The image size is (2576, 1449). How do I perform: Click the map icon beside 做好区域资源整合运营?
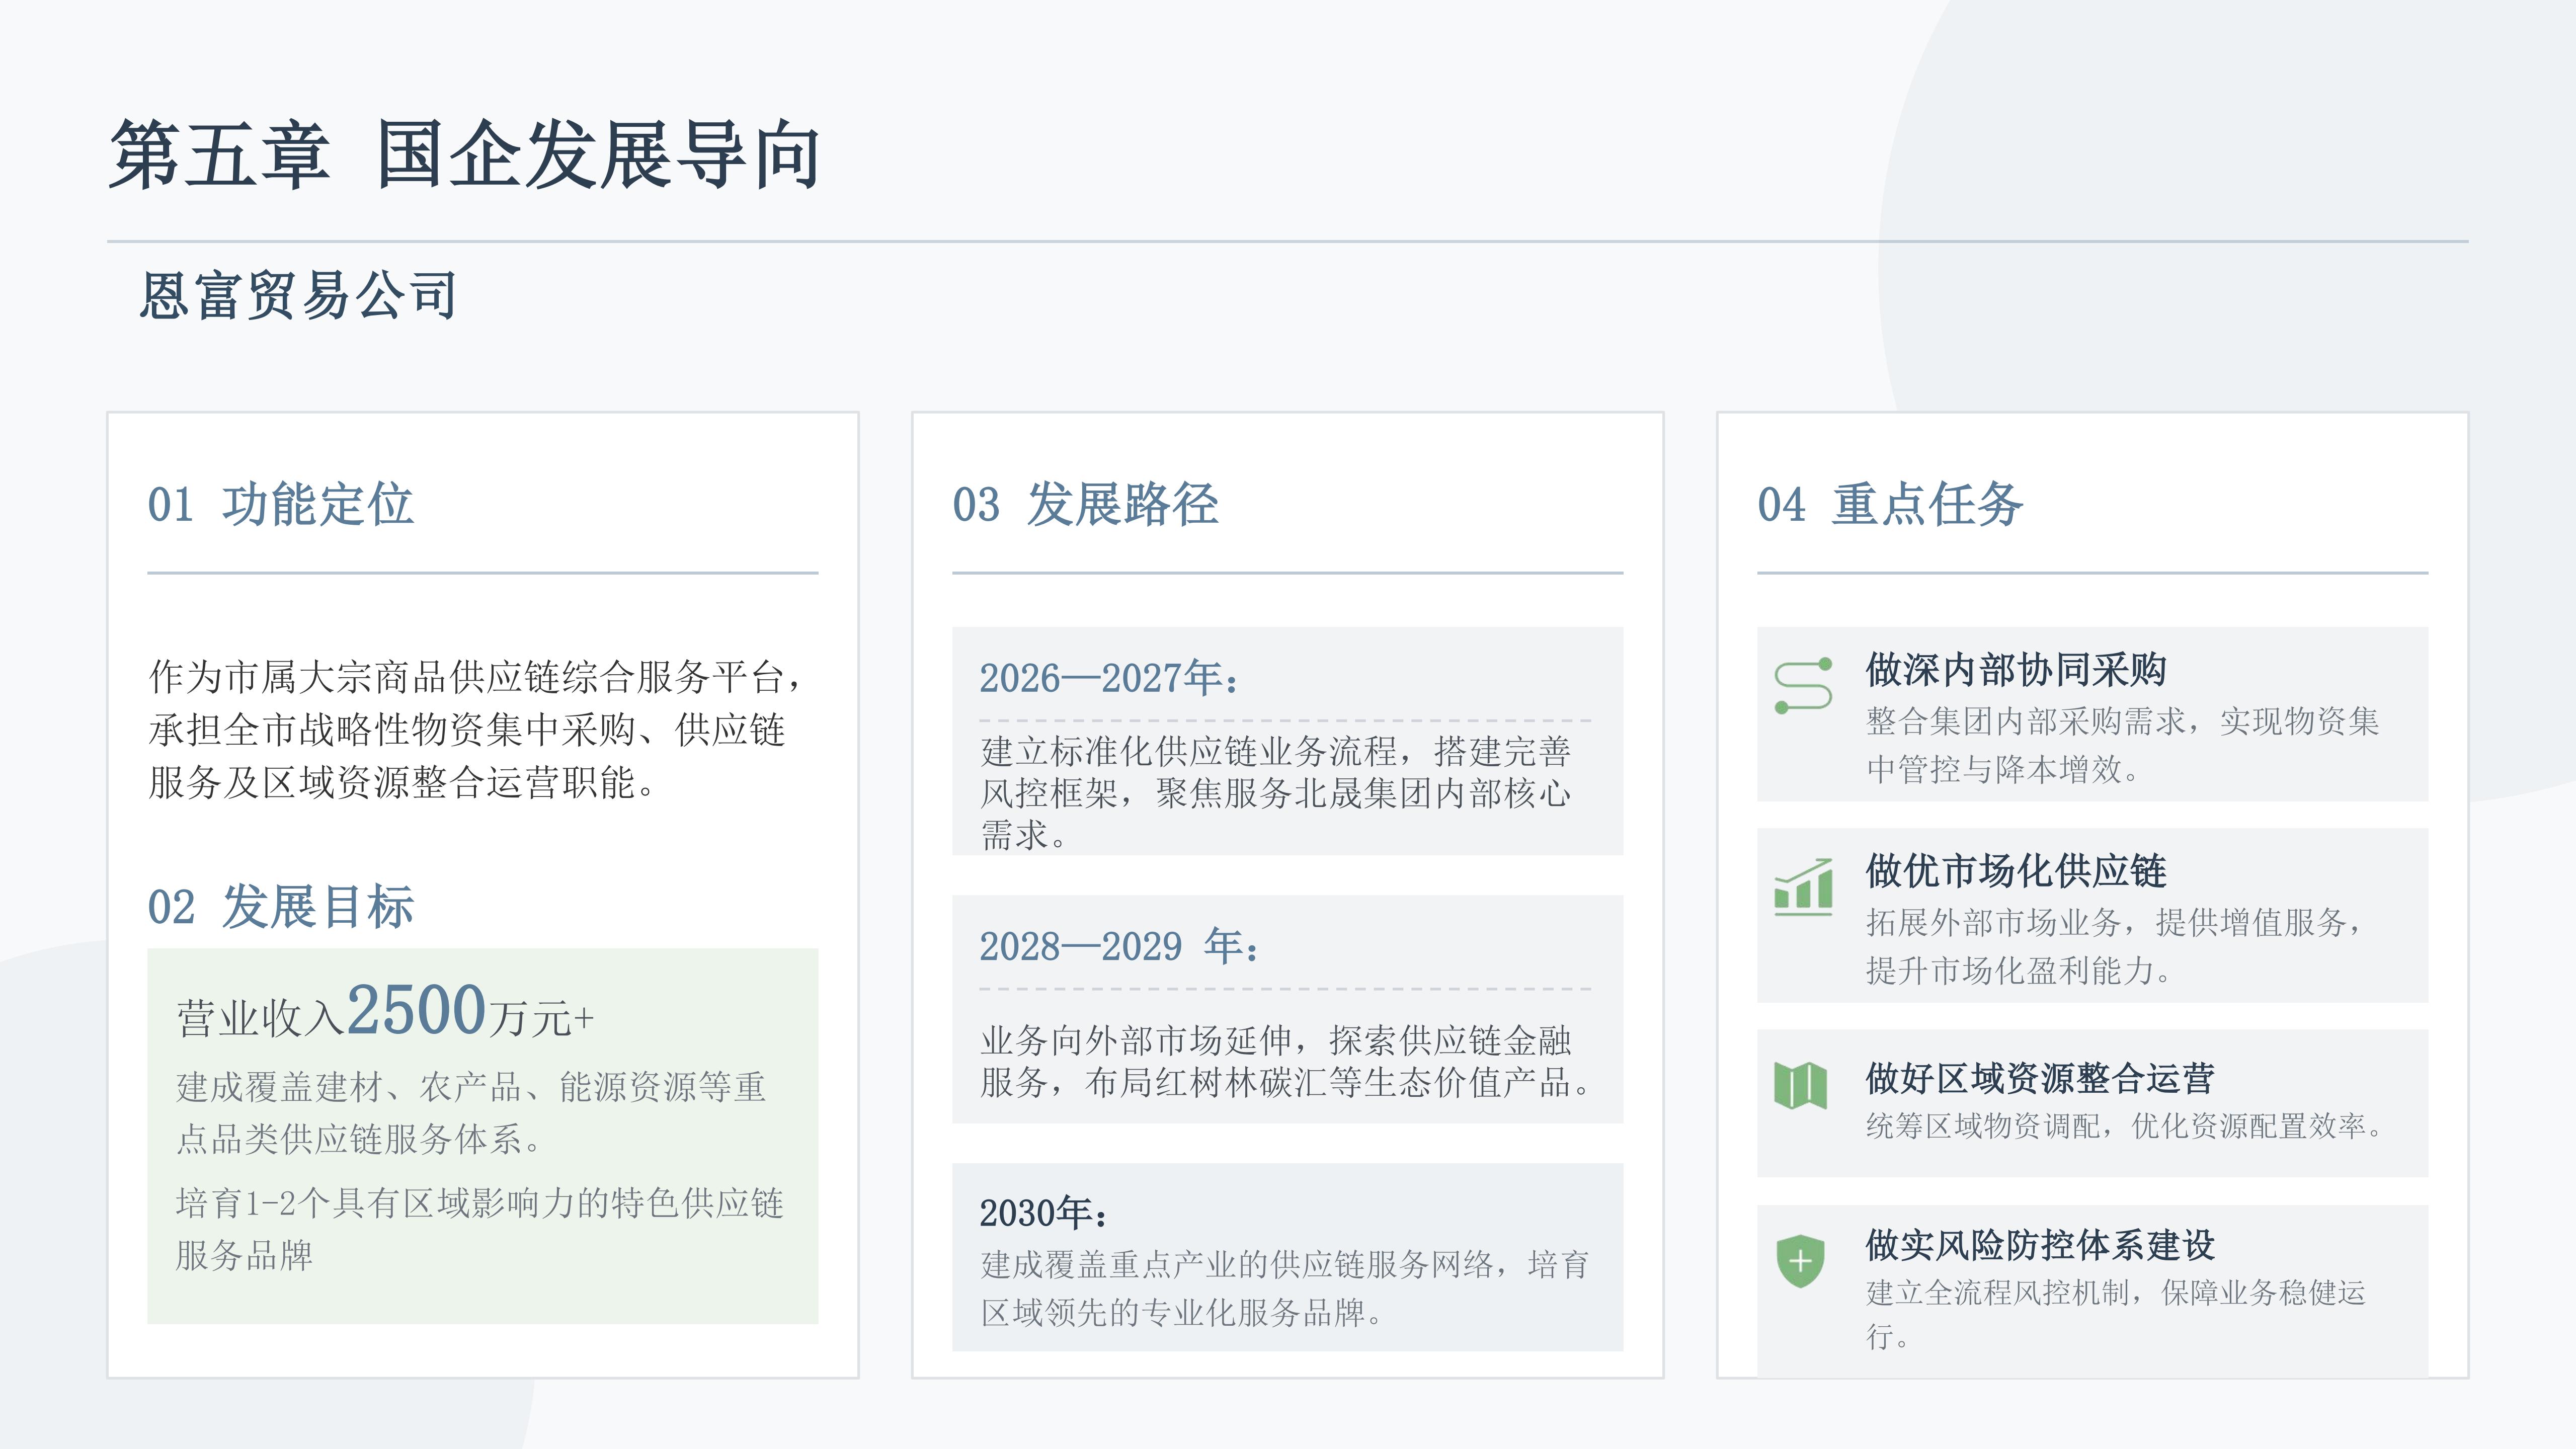click(1800, 1086)
